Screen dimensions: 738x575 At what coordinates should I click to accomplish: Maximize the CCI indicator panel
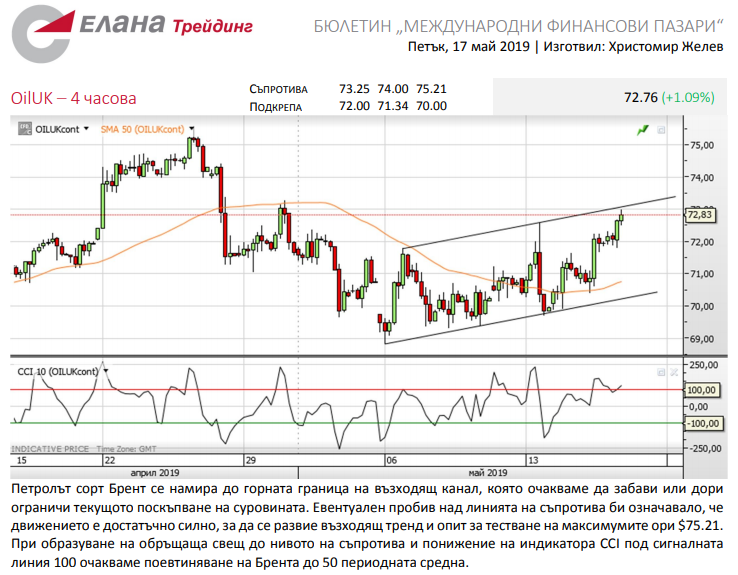coord(661,372)
